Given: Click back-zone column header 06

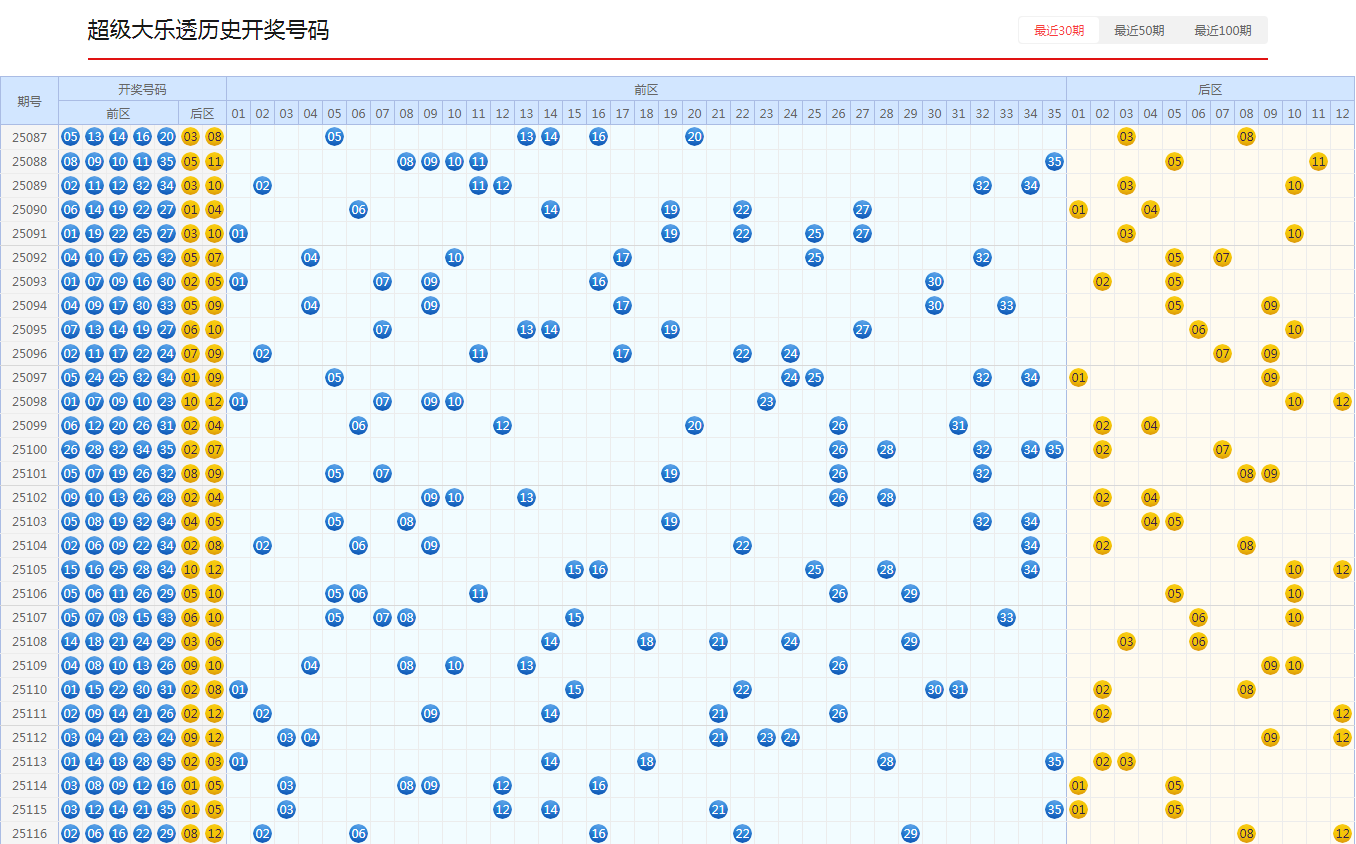Looking at the screenshot, I should pos(1198,113).
